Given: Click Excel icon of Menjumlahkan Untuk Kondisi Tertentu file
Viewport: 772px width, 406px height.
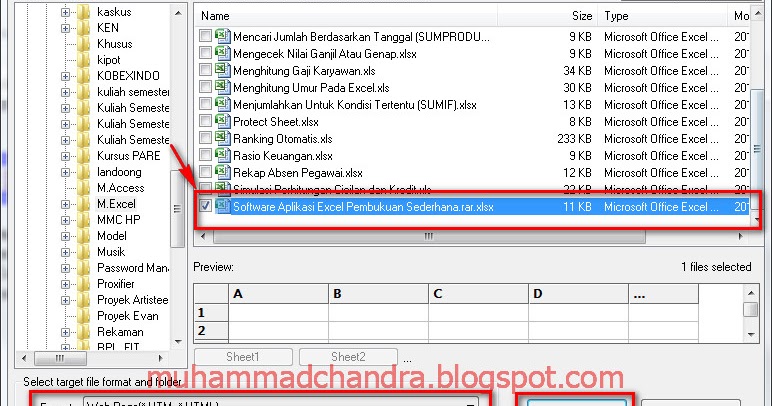Looking at the screenshot, I should [223, 104].
